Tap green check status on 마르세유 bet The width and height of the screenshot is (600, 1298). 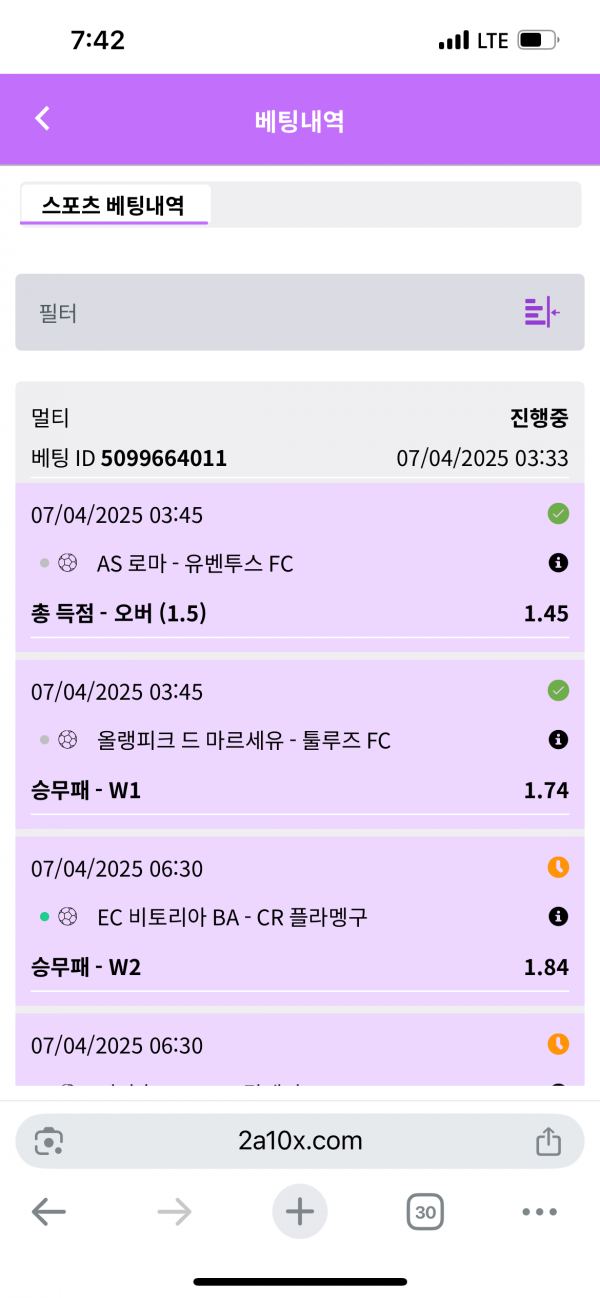click(x=559, y=690)
